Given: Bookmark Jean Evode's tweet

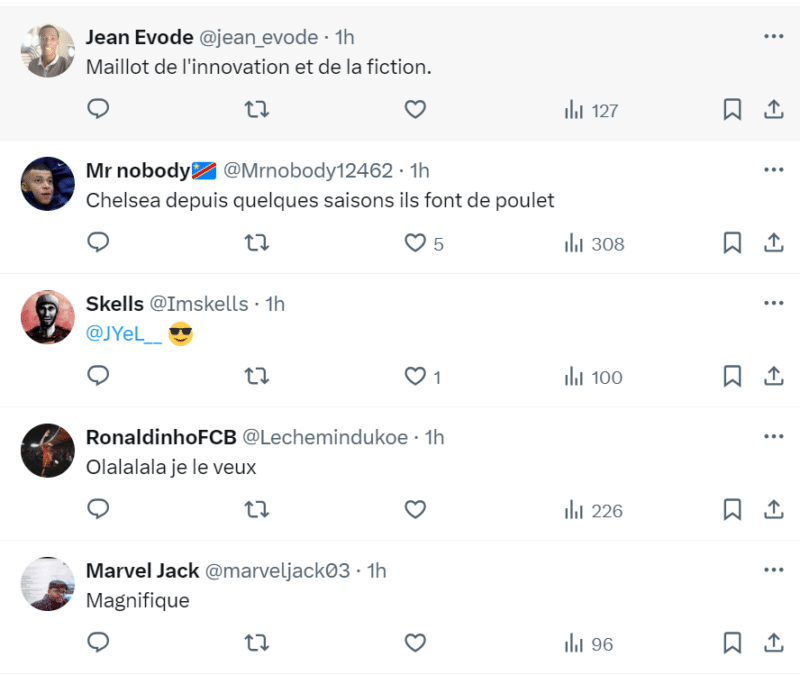Looking at the screenshot, I should [732, 110].
